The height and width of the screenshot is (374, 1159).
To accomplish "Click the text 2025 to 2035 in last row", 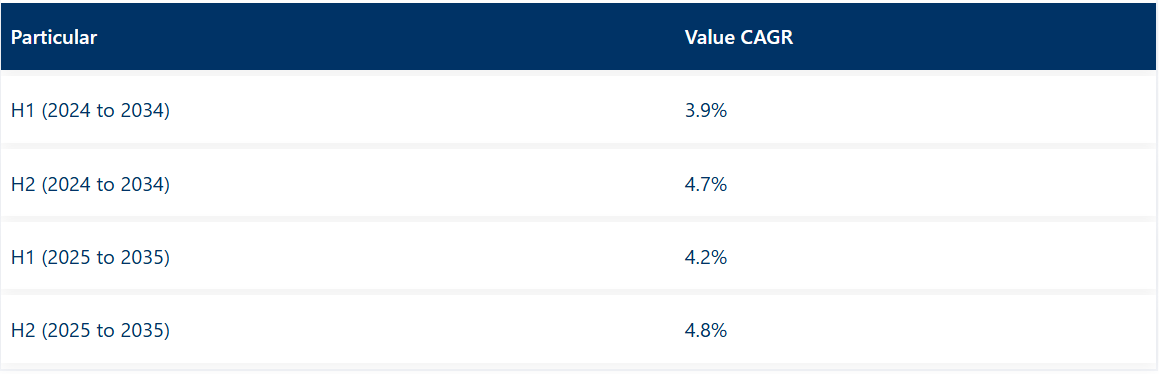I will click(x=106, y=330).
